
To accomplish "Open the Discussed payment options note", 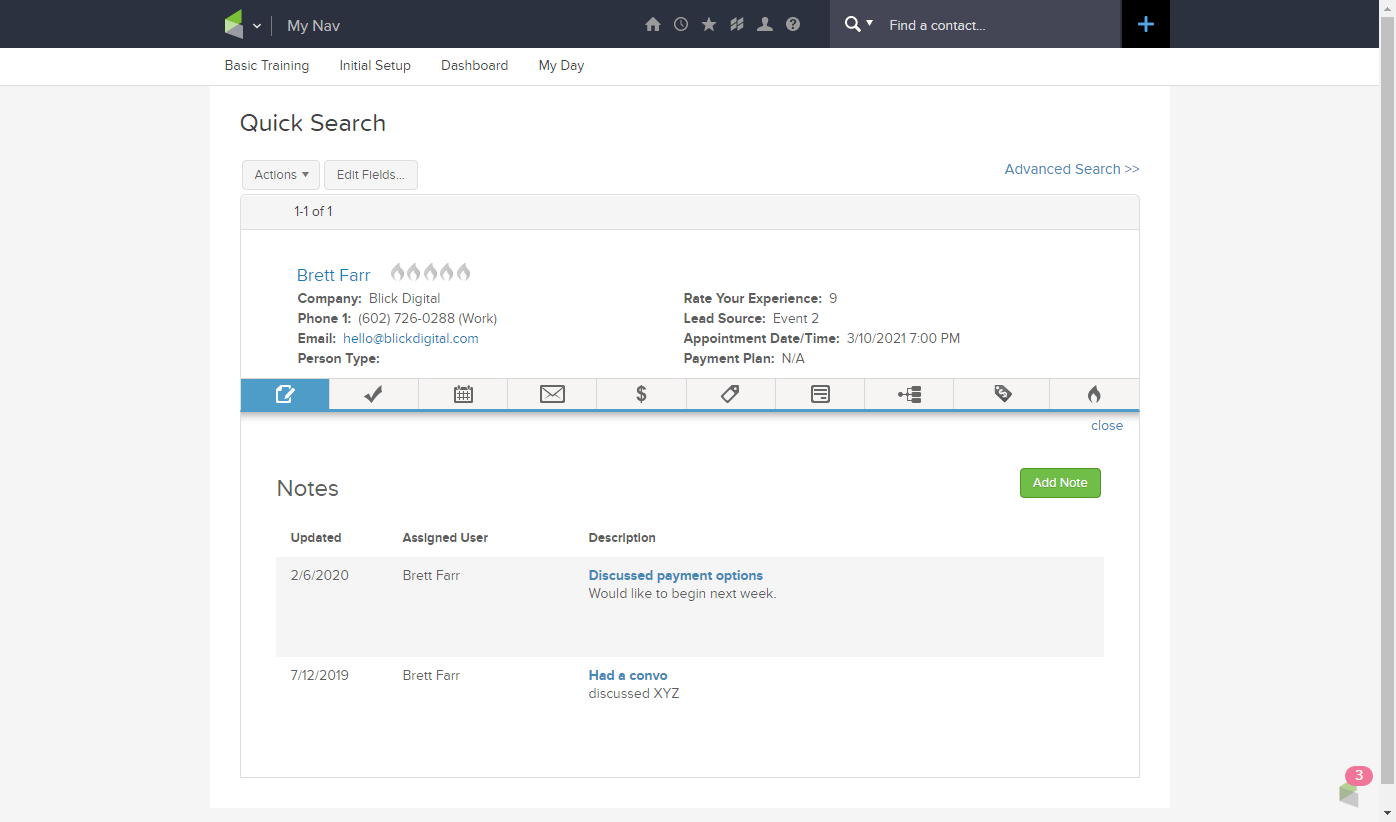I will (x=676, y=576).
